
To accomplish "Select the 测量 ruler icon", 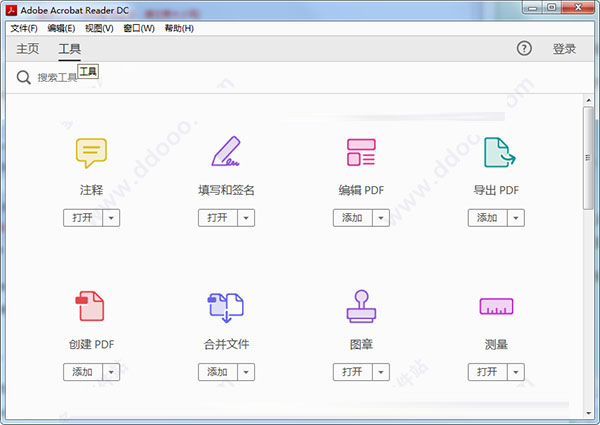I will click(496, 306).
